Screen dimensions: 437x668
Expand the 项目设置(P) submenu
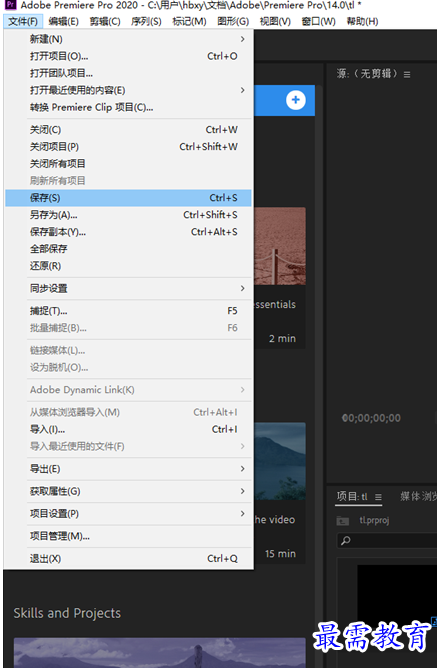coord(128,514)
